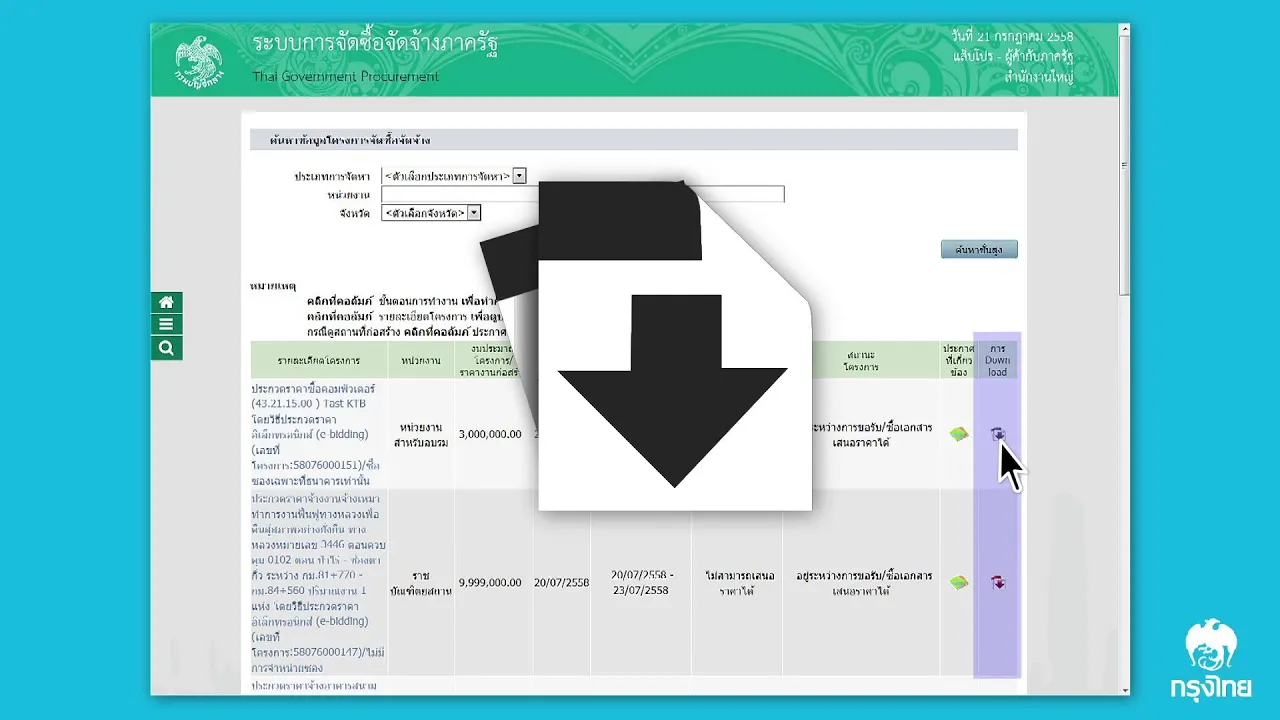Screen dimensions: 1280x720
Task: Open the ประเภทการจัดหา dropdown
Action: click(x=454, y=175)
